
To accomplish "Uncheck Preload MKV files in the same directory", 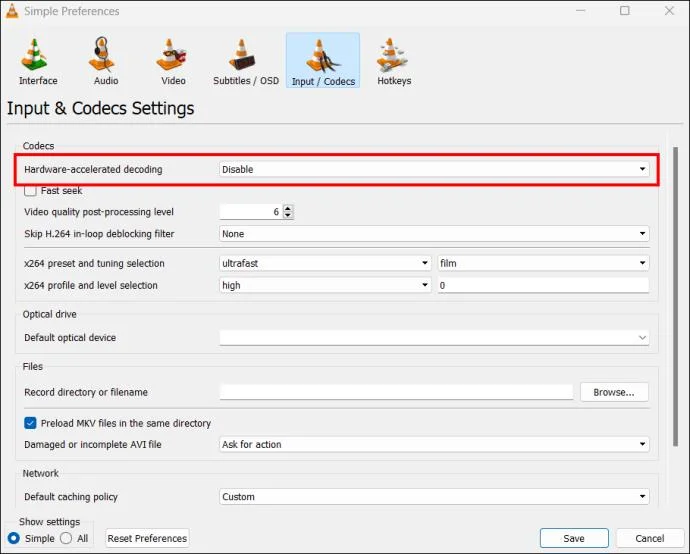I will (x=30, y=423).
